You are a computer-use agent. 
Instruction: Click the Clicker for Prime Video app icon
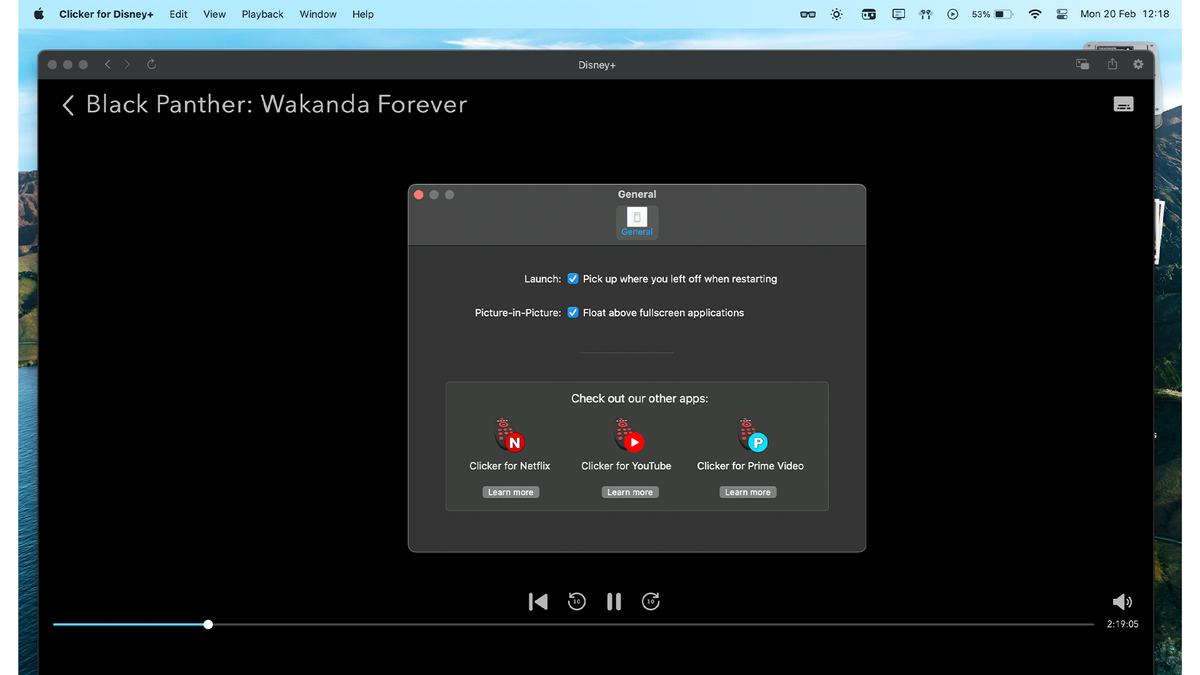pyautogui.click(x=748, y=432)
